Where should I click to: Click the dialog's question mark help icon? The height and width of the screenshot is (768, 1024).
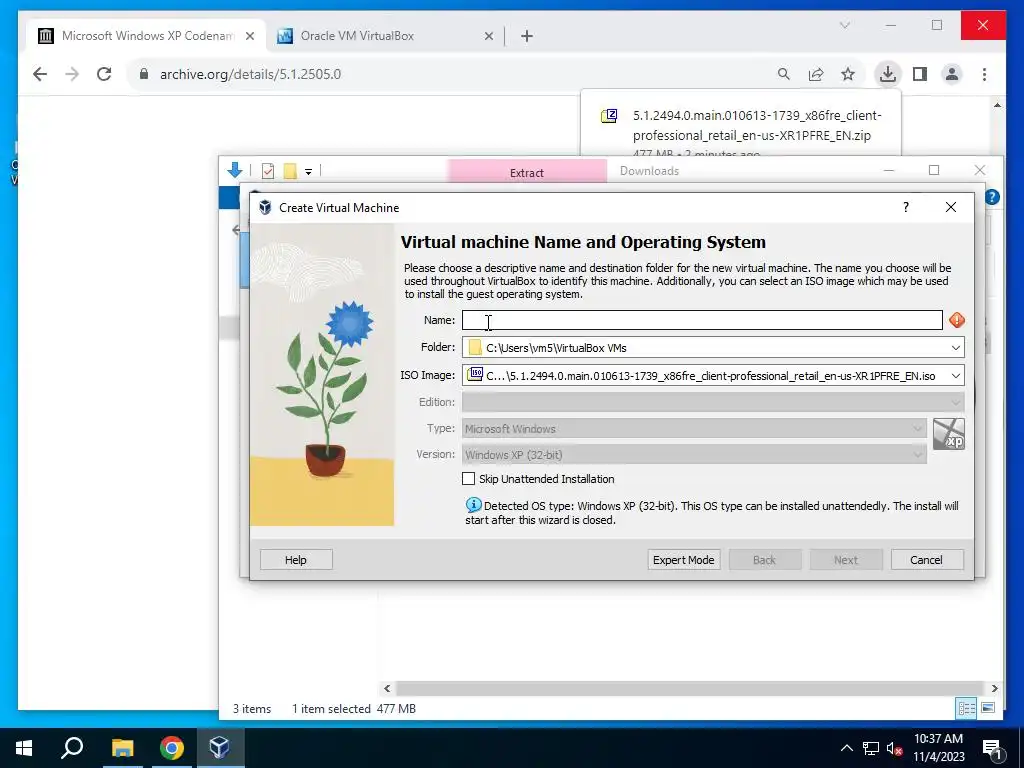(905, 207)
